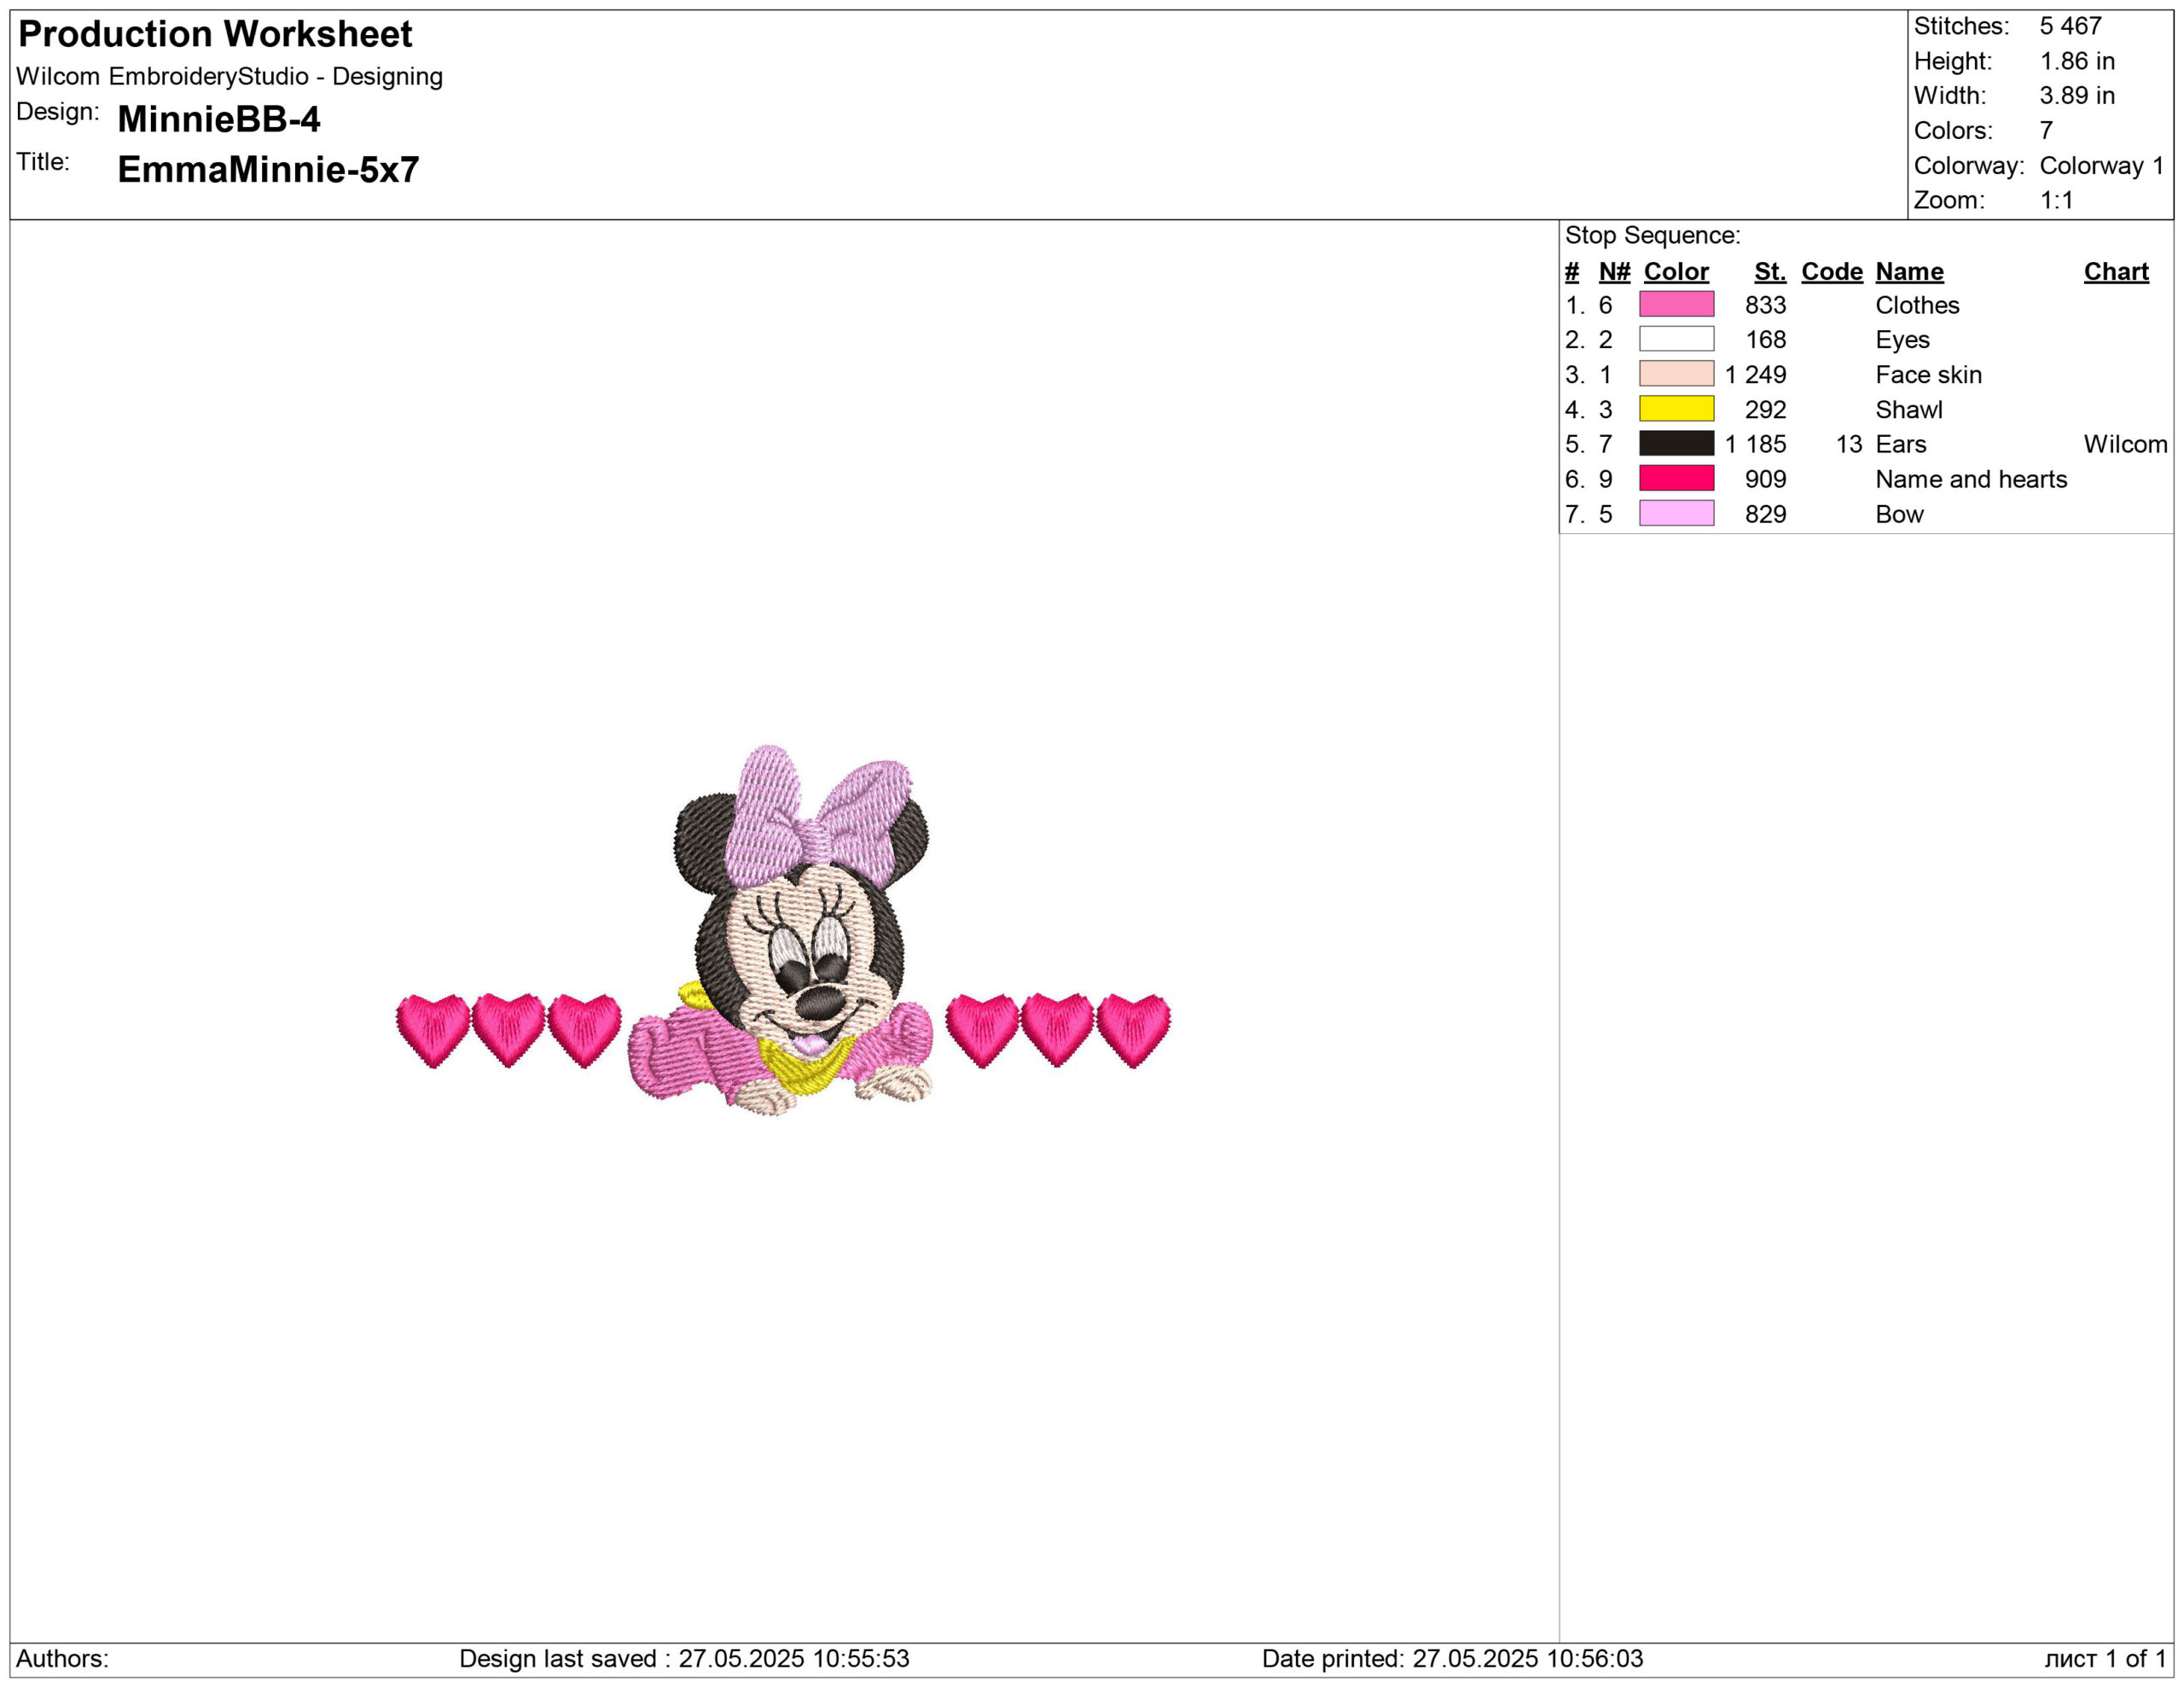Click the Name column header
This screenshot has height=1681, width=2184.
point(1908,271)
